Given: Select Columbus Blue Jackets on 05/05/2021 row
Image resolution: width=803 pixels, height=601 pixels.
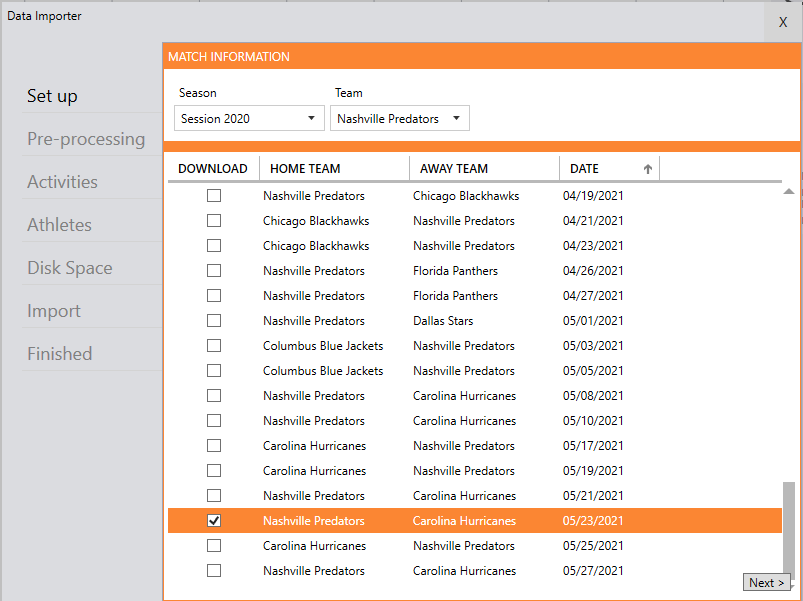Looking at the screenshot, I should [323, 371].
